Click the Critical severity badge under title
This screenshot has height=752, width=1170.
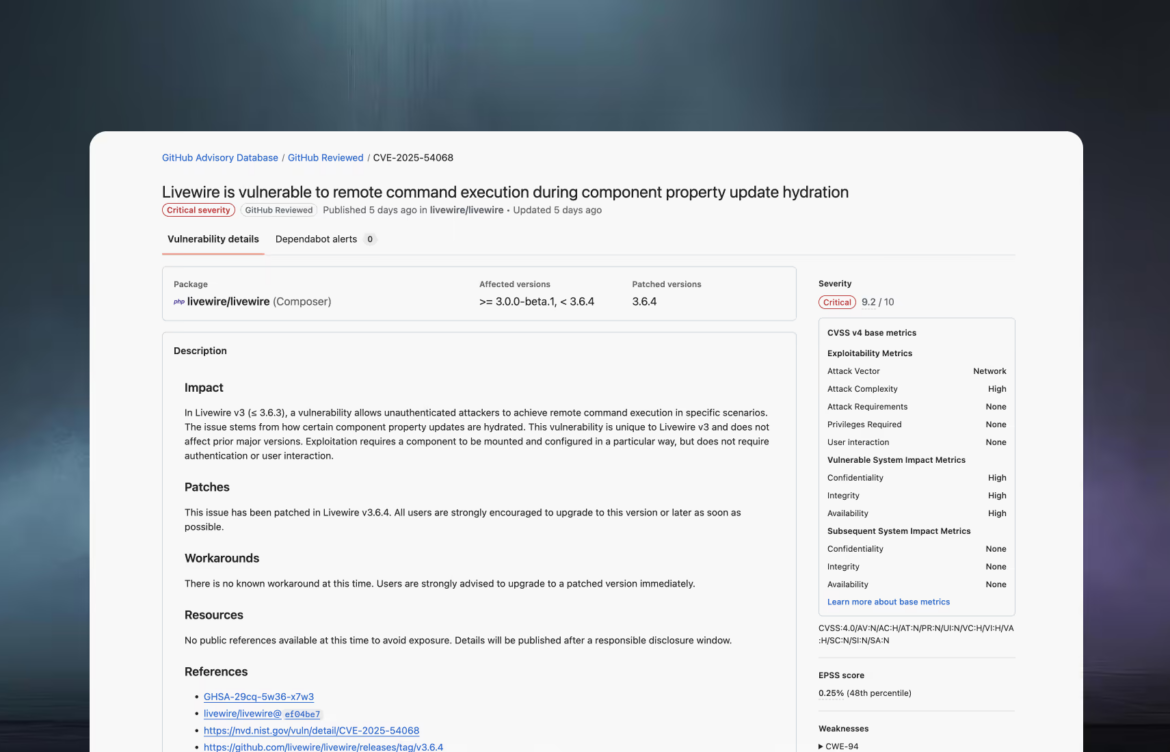pos(198,210)
